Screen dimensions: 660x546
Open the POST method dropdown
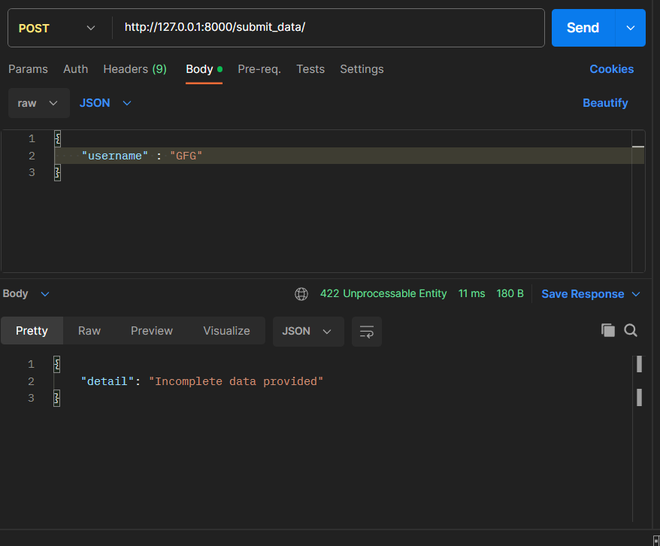point(57,28)
